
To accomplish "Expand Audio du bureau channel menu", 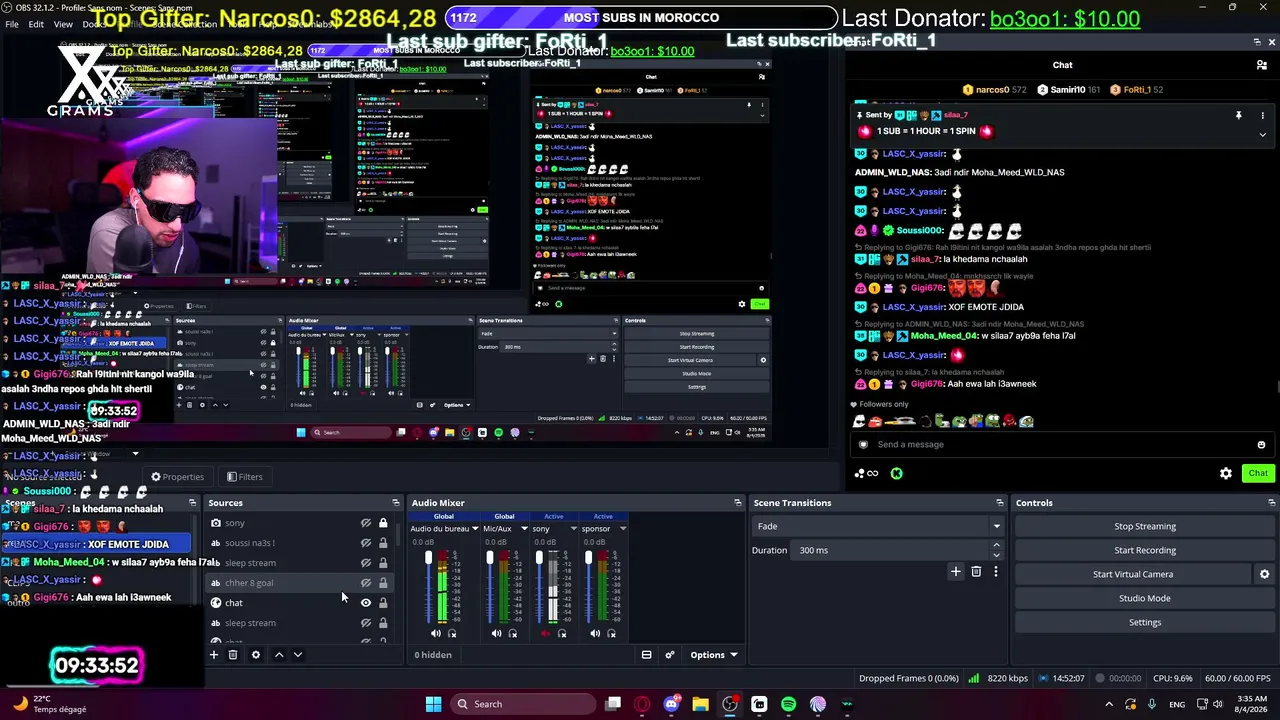I will 474,529.
